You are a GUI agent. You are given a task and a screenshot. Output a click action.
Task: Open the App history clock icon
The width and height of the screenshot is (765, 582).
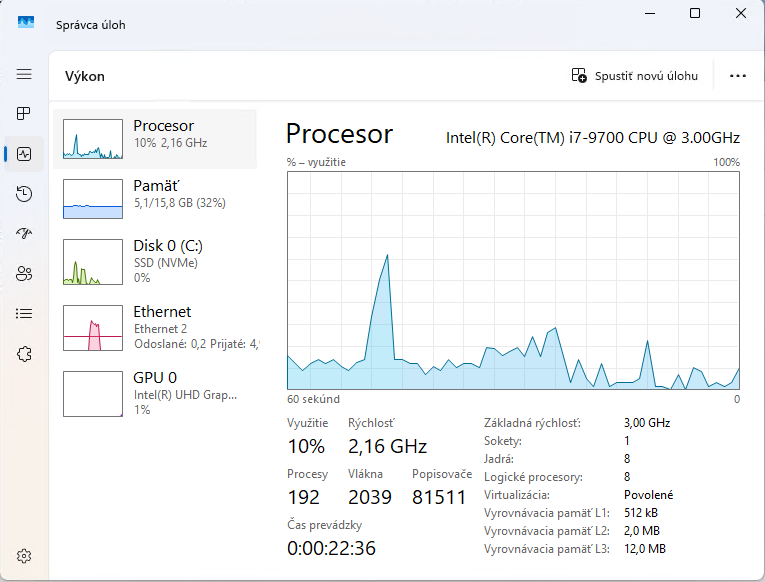click(24, 194)
